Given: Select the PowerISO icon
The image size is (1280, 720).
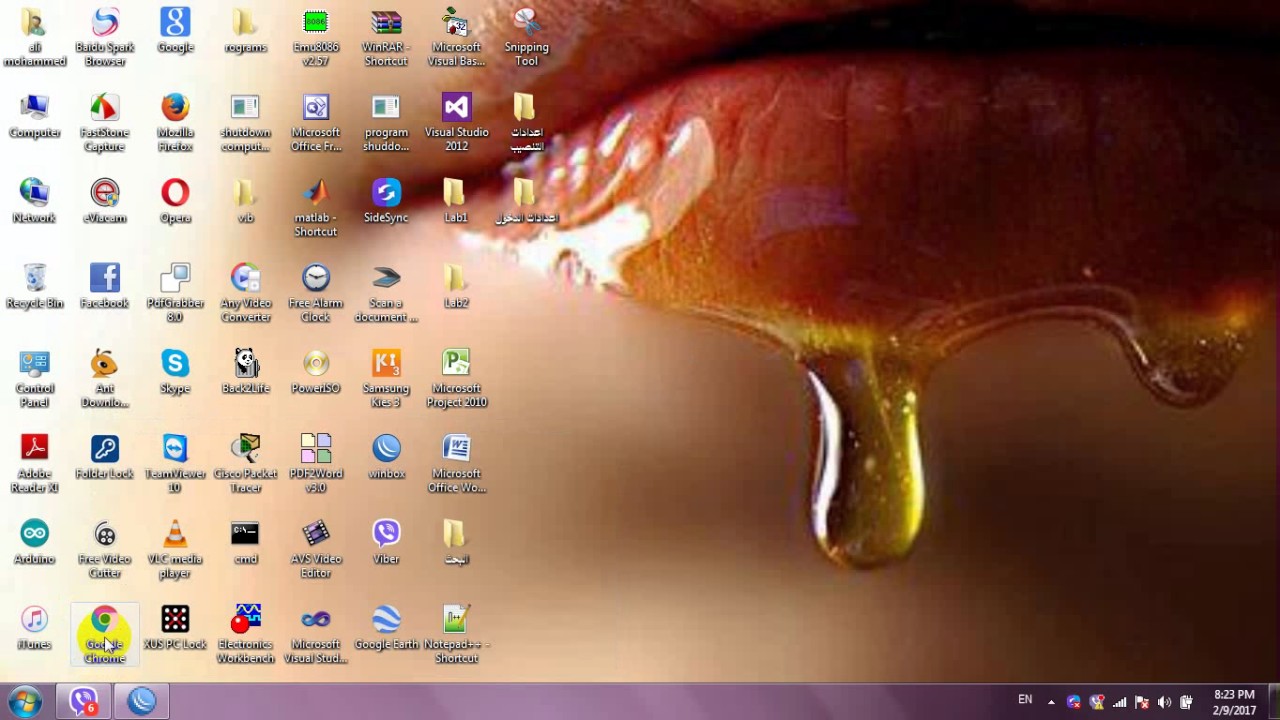Looking at the screenshot, I should pyautogui.click(x=316, y=372).
